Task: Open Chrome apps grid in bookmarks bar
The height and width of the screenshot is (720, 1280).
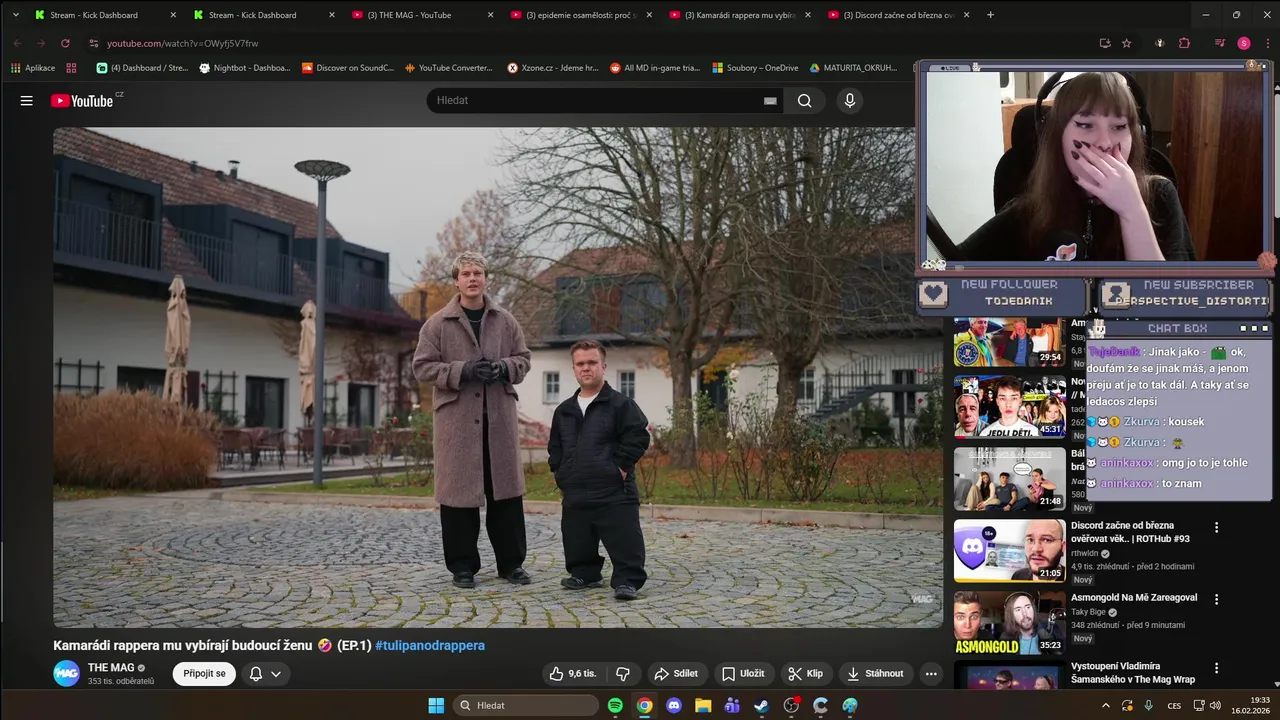Action: 71,68
